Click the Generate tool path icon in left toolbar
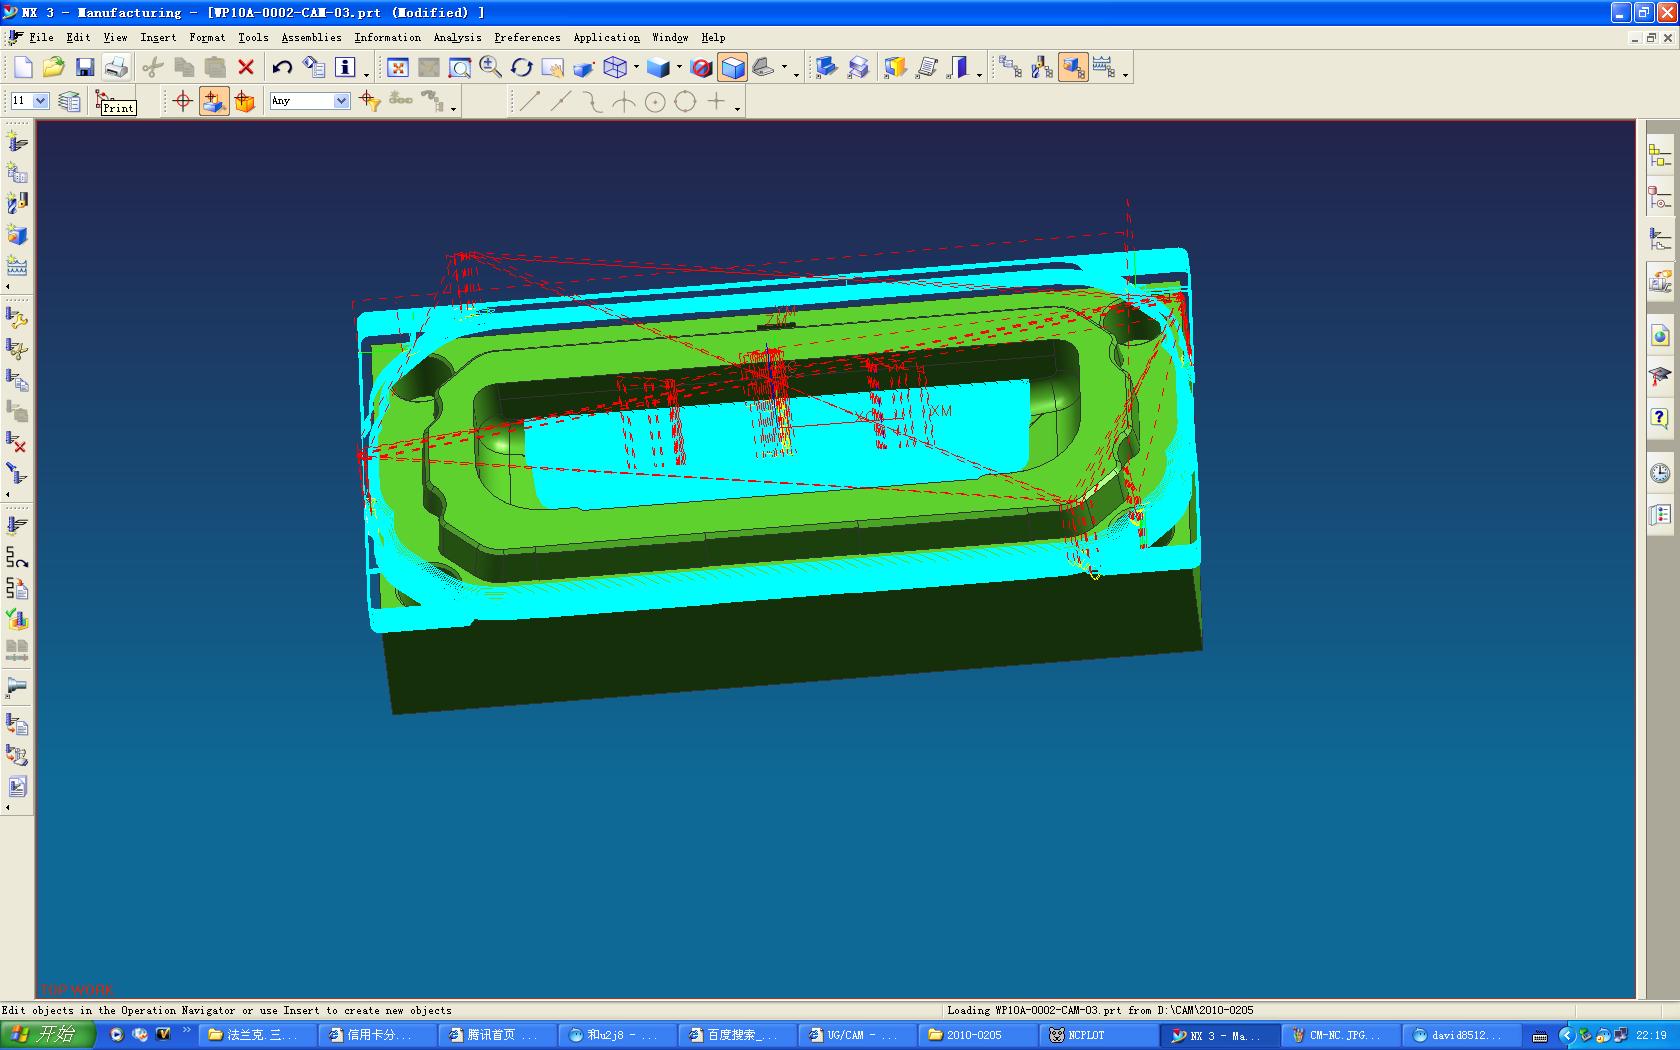 [x=17, y=526]
